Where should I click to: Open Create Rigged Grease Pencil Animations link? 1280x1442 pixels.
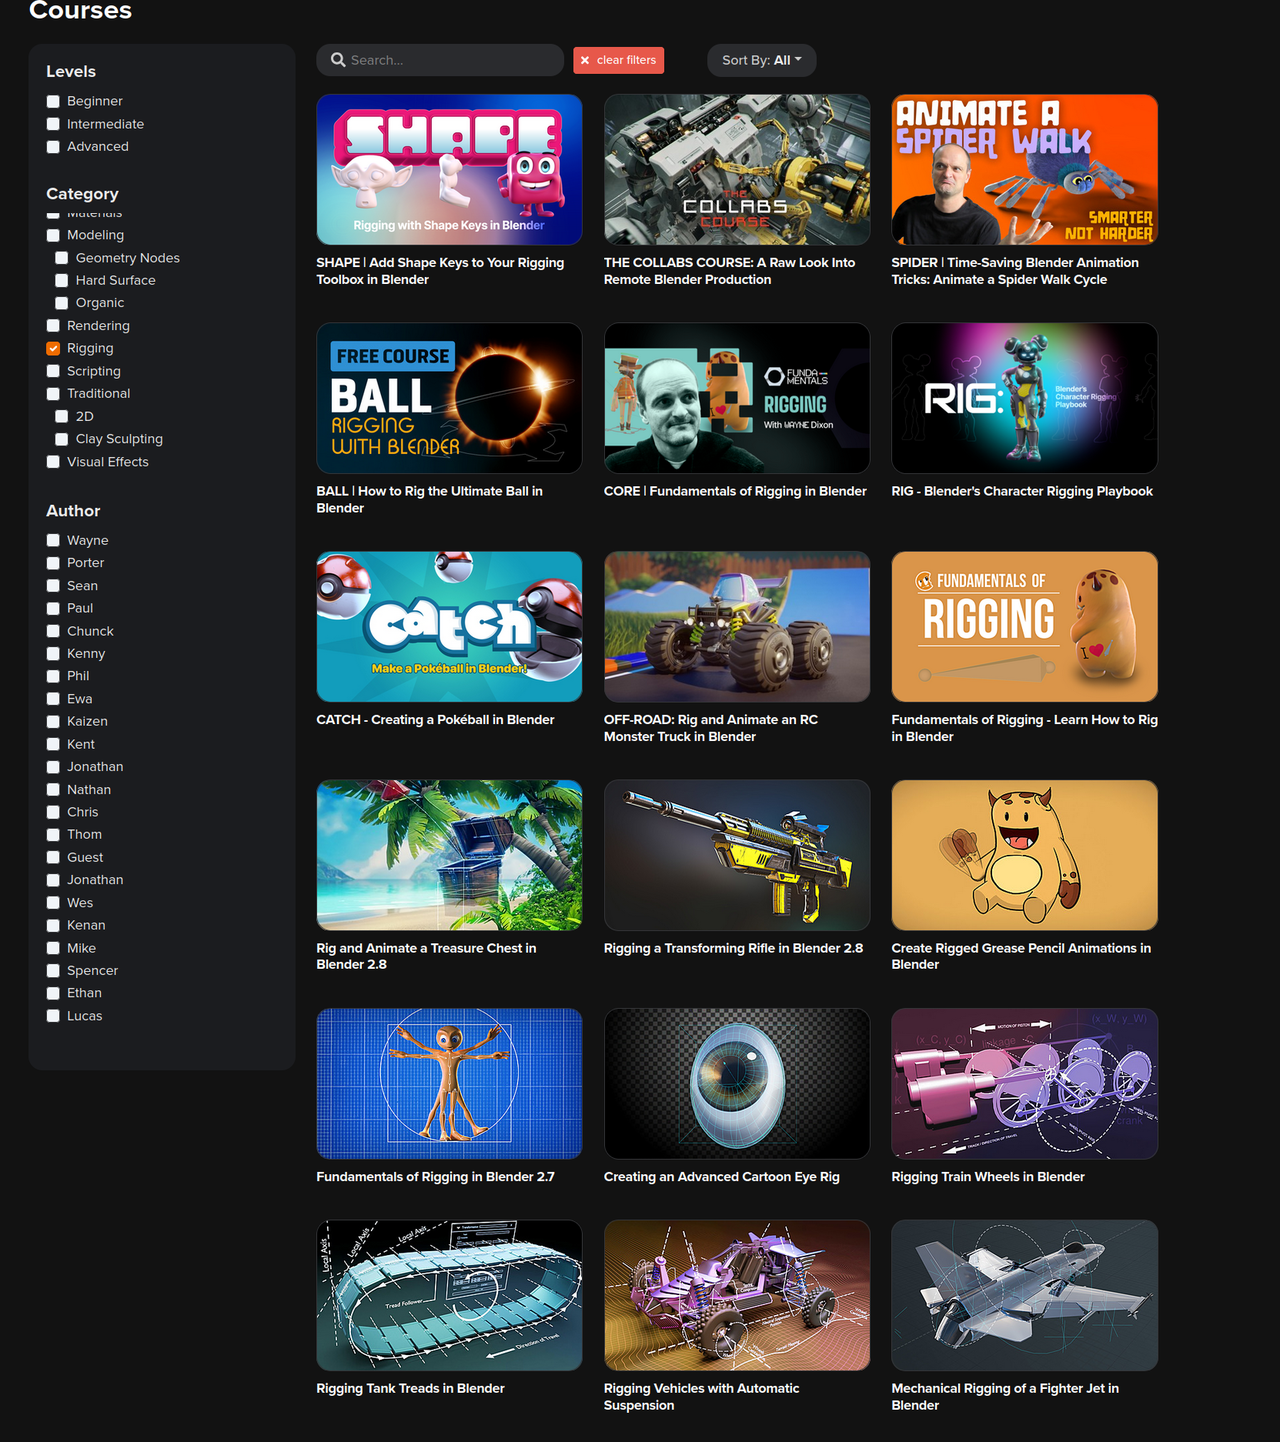[1021, 956]
